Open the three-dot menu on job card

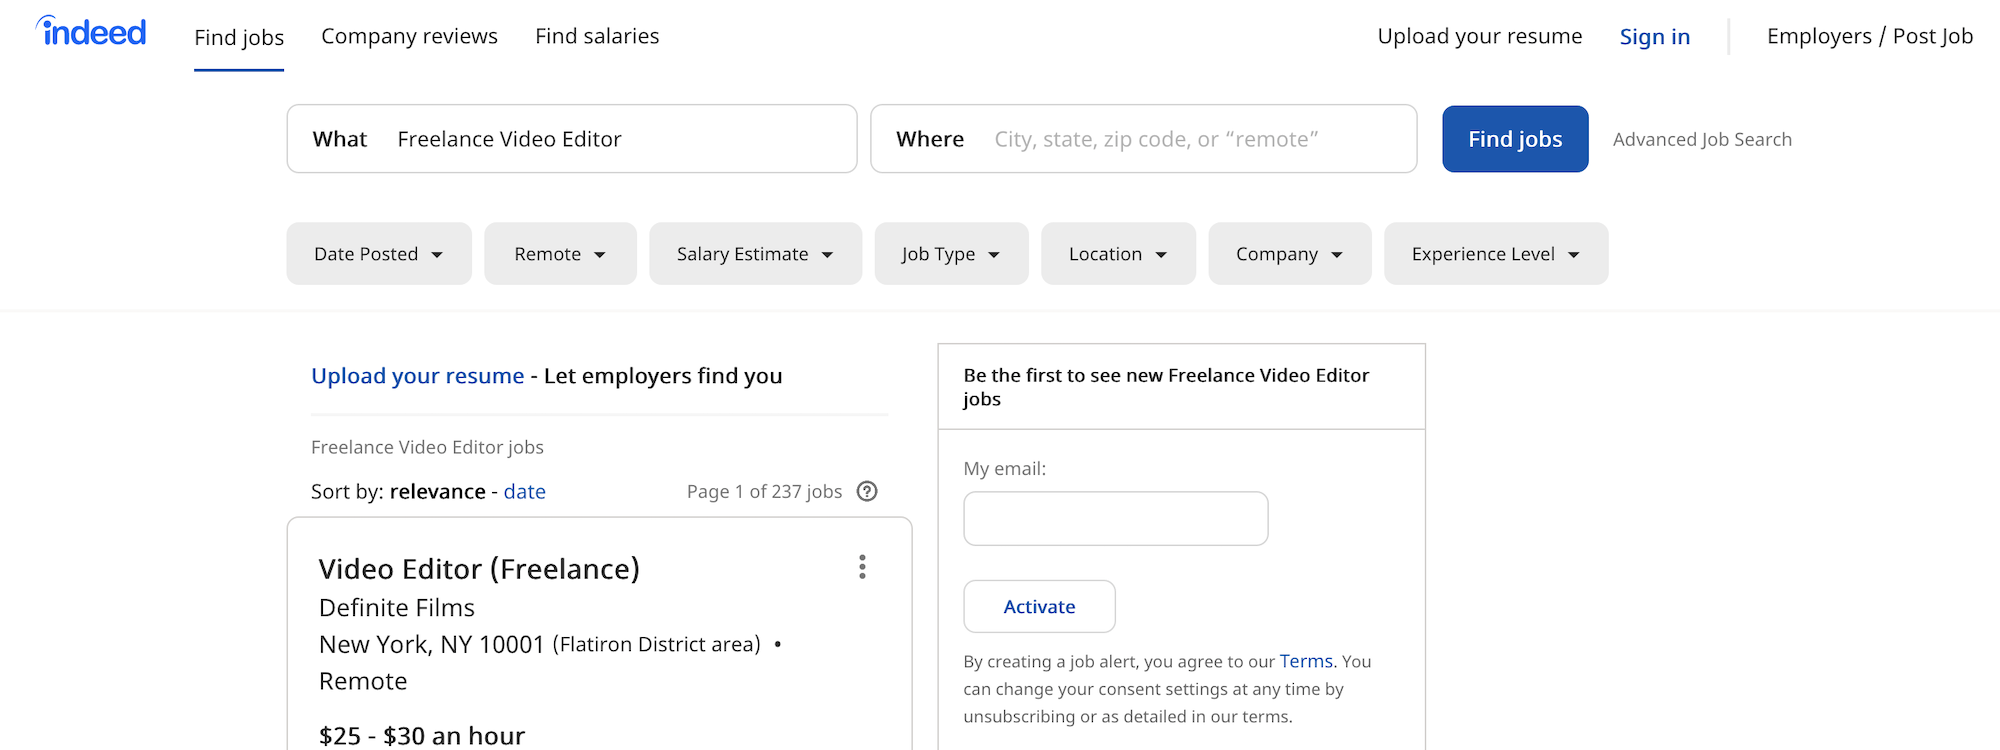pyautogui.click(x=862, y=567)
